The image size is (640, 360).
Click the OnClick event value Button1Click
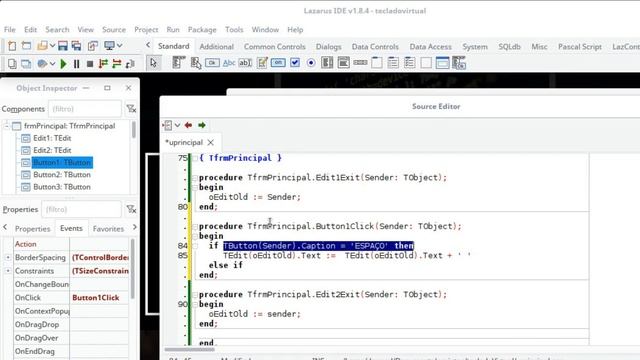(100, 298)
